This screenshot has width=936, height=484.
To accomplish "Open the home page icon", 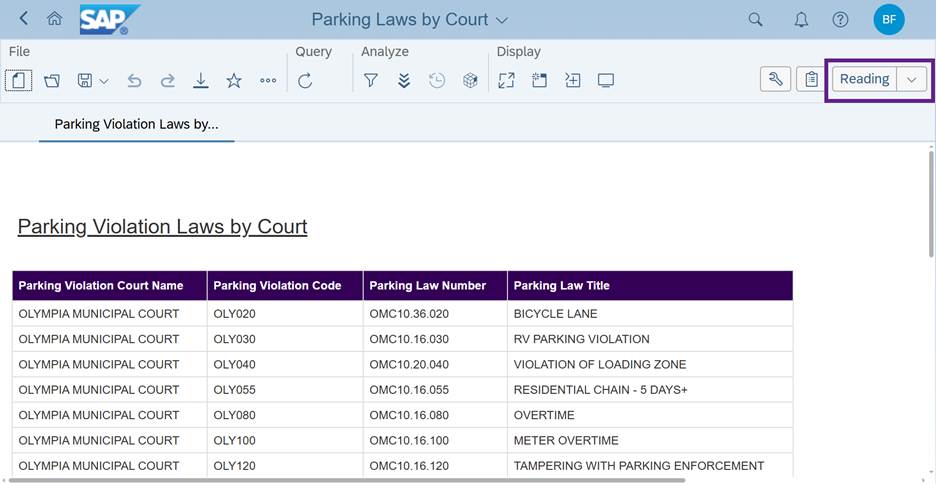I will (54, 19).
